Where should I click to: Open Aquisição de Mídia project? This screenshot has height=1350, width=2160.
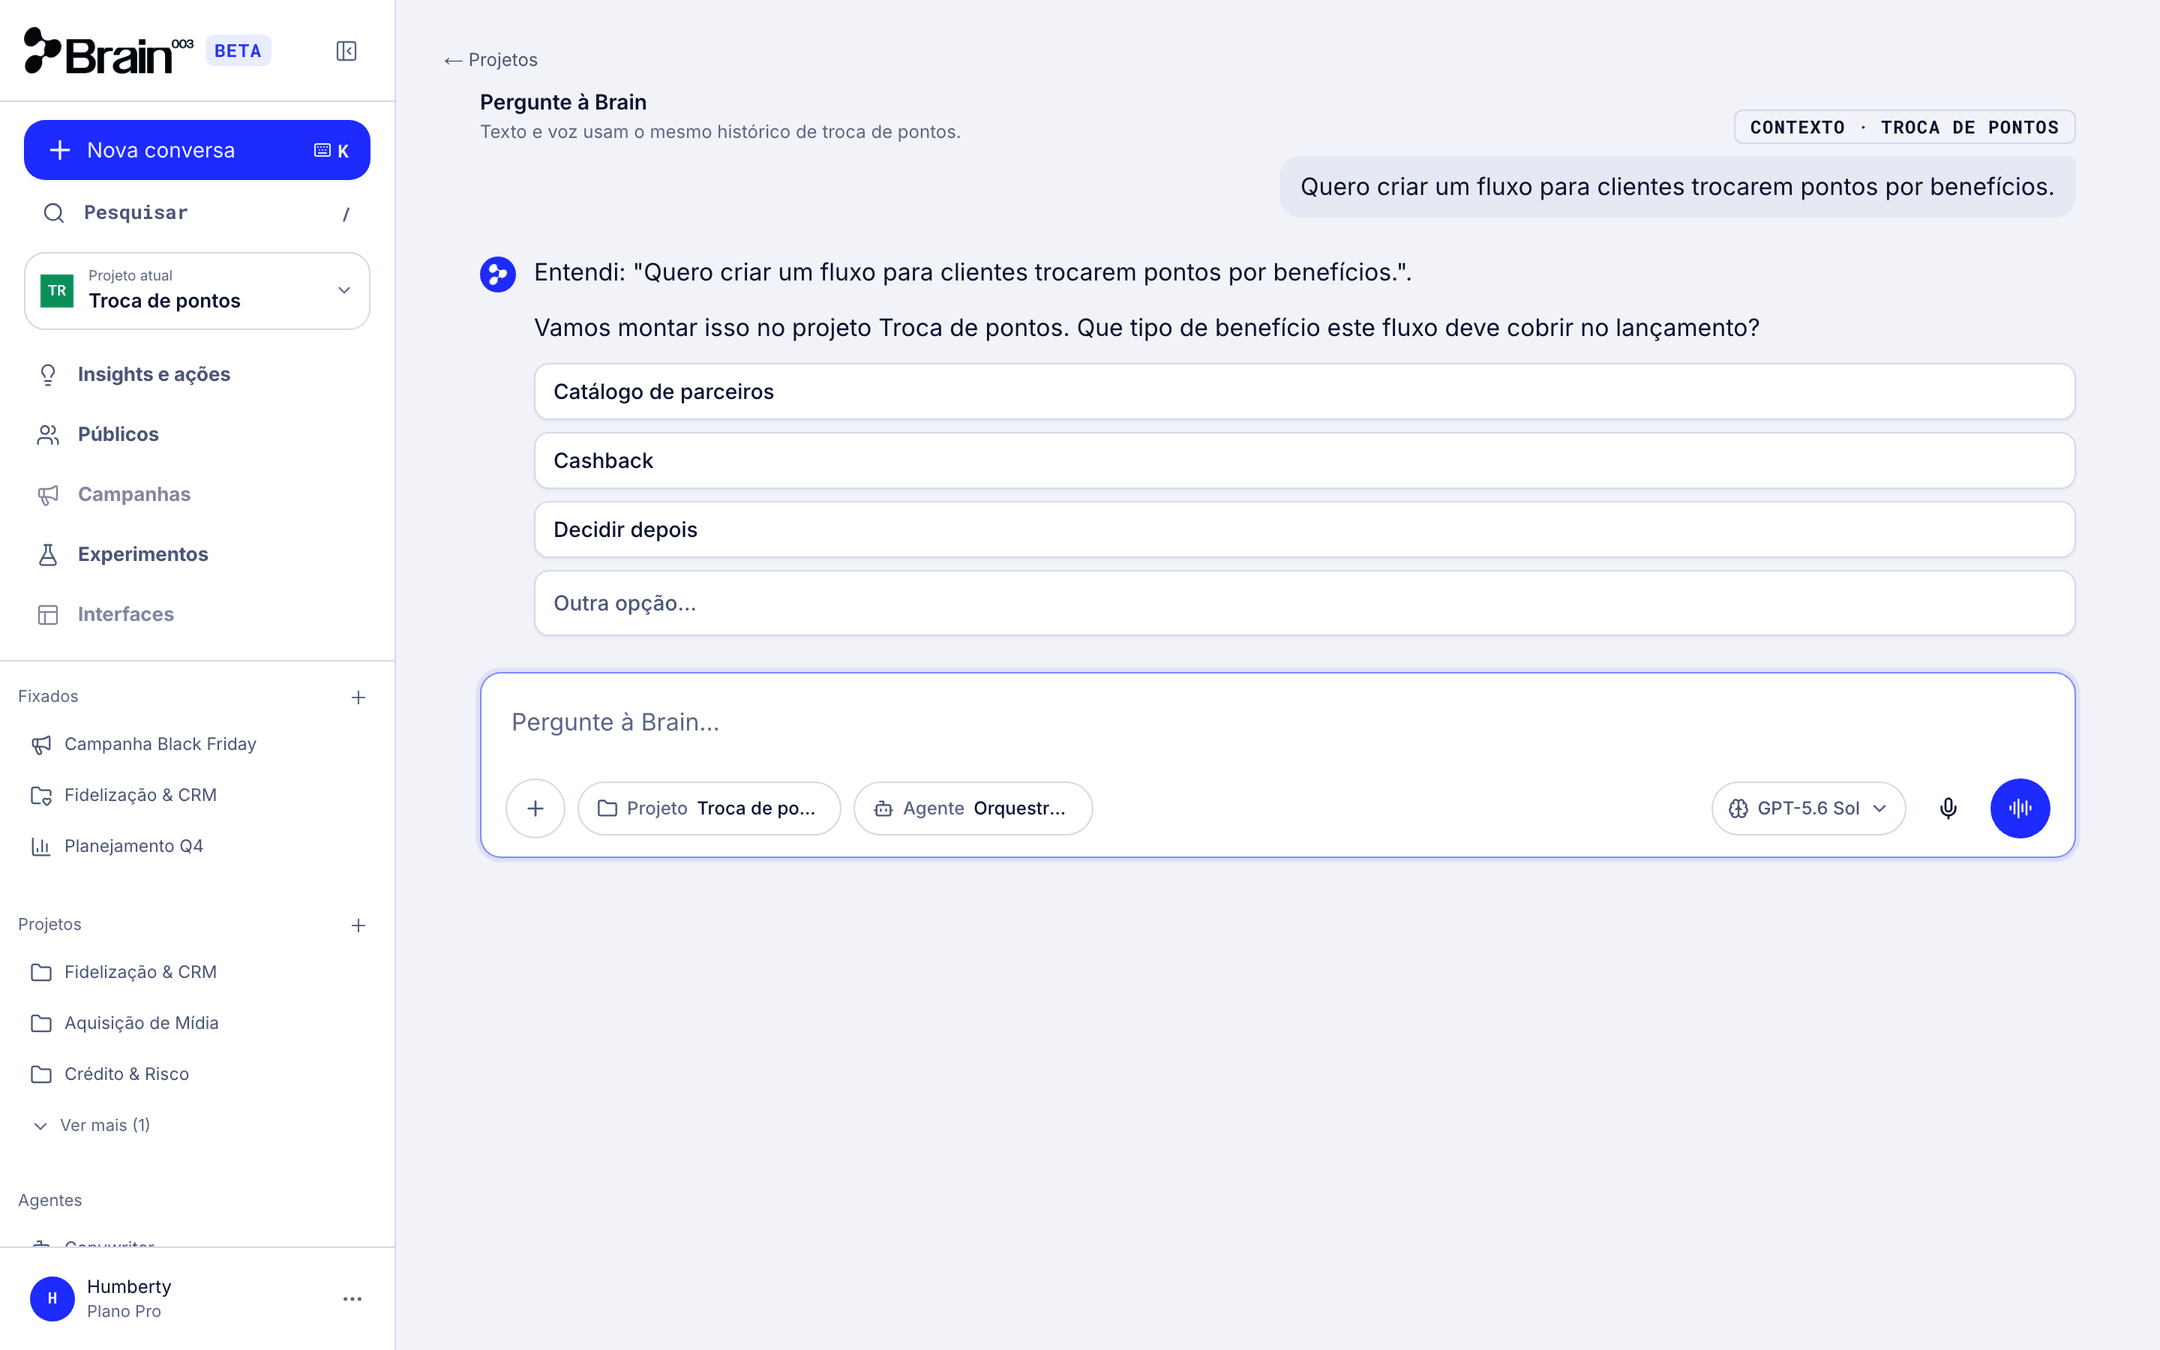[x=197, y=1023]
